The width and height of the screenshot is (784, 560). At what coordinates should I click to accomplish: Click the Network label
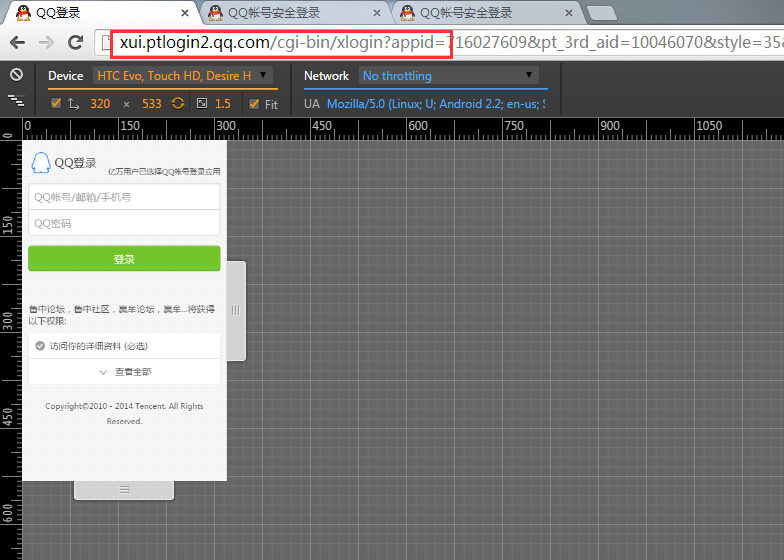point(326,76)
